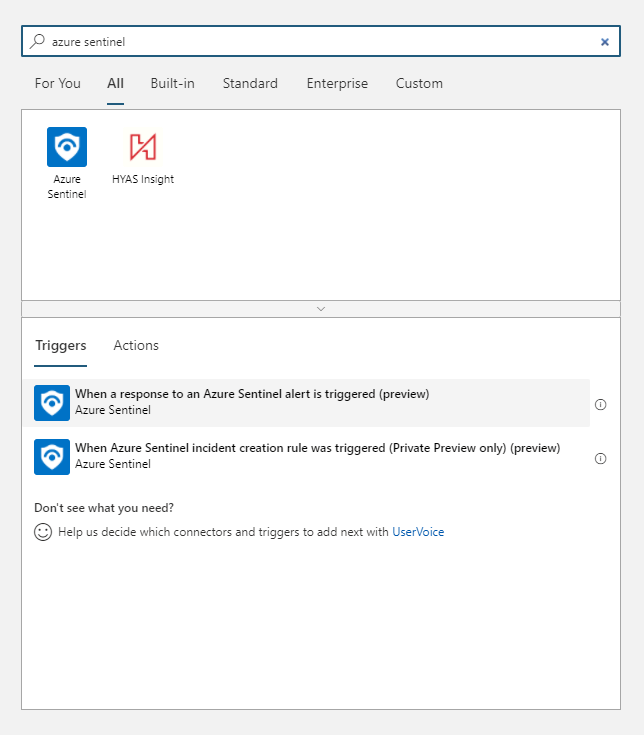The image size is (644, 735).
Task: Click info icon for incident creation trigger
Action: [x=601, y=458]
